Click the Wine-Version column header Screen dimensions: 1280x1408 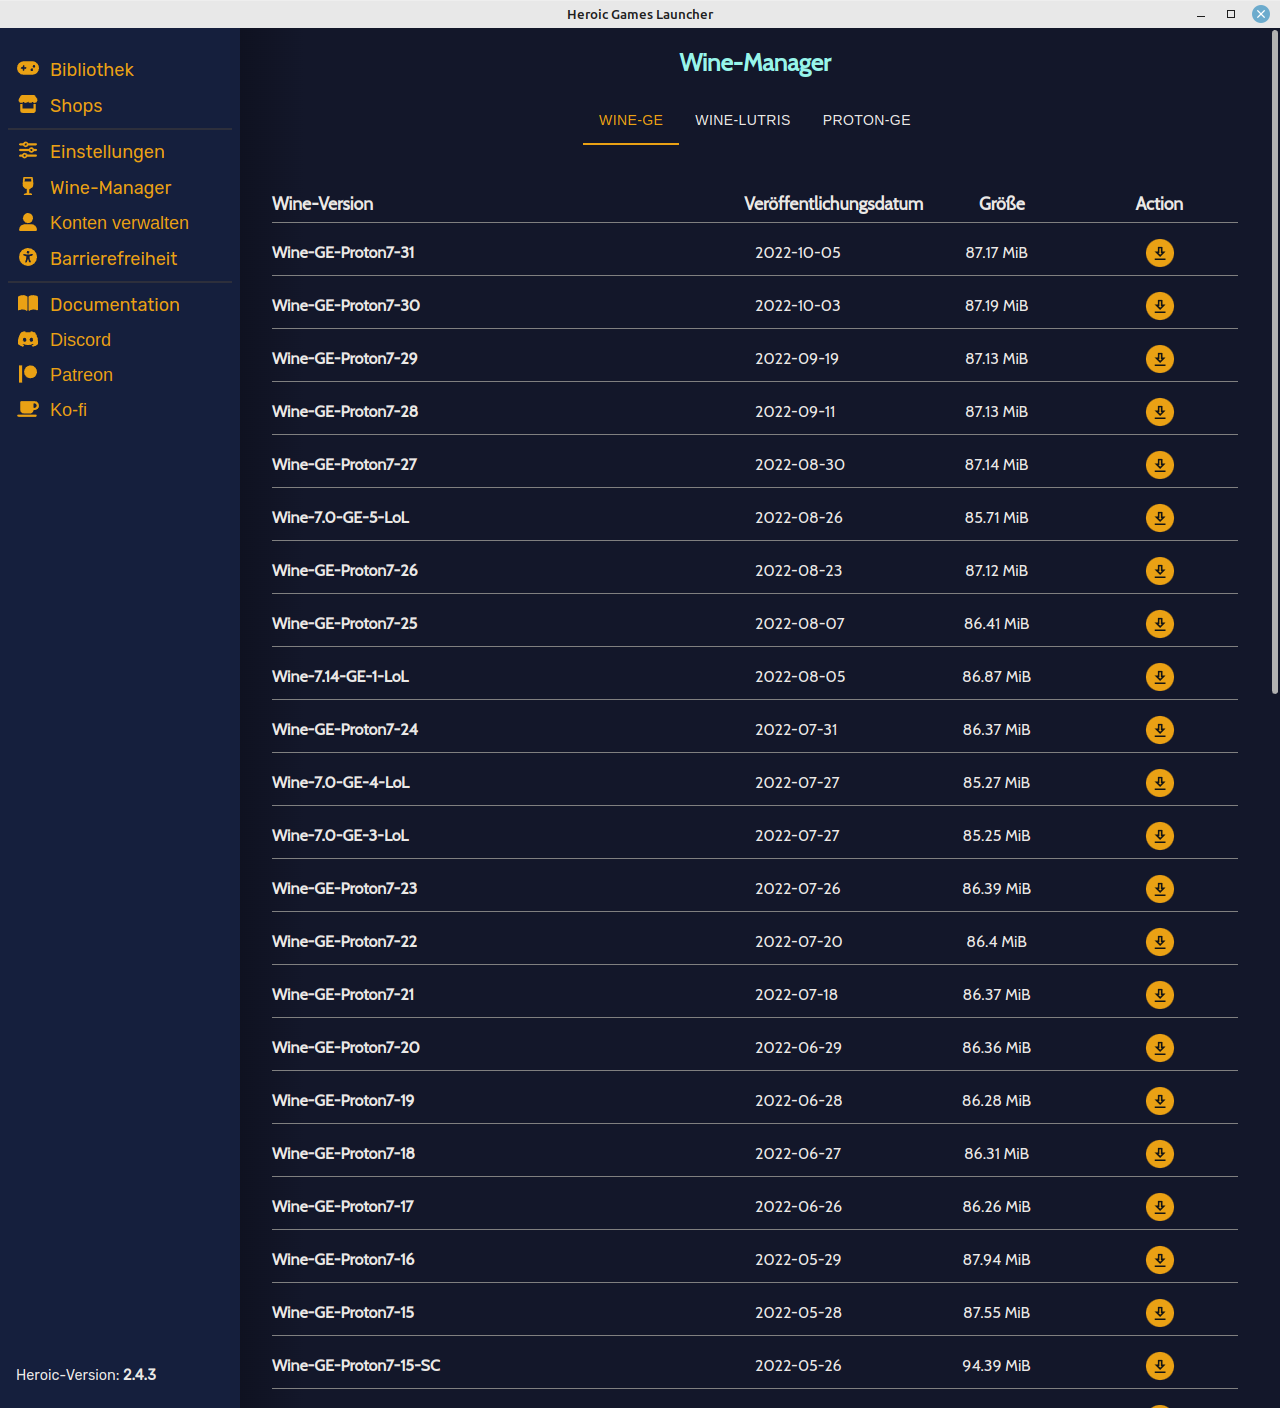click(322, 204)
